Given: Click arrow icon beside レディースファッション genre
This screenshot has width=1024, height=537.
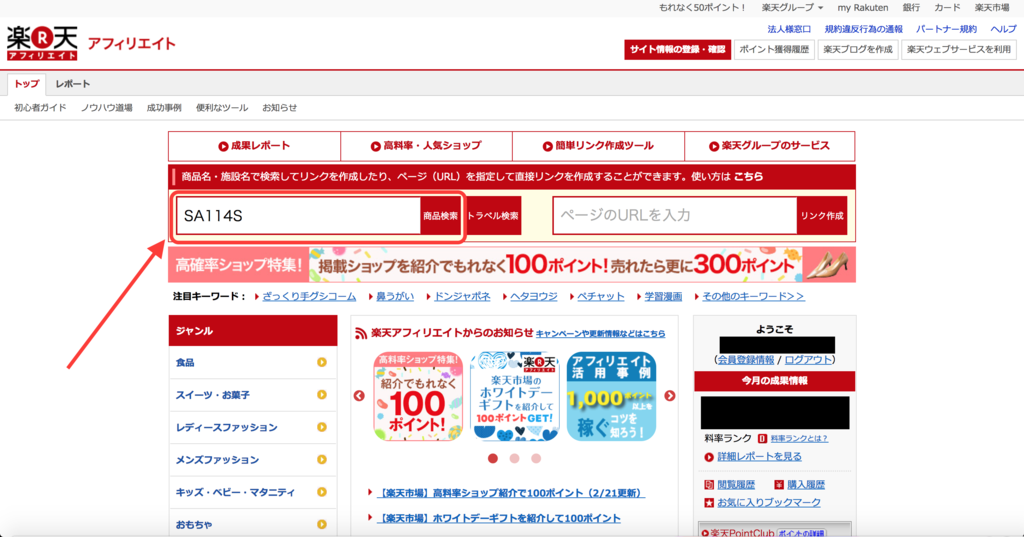Looking at the screenshot, I should pos(322,427).
